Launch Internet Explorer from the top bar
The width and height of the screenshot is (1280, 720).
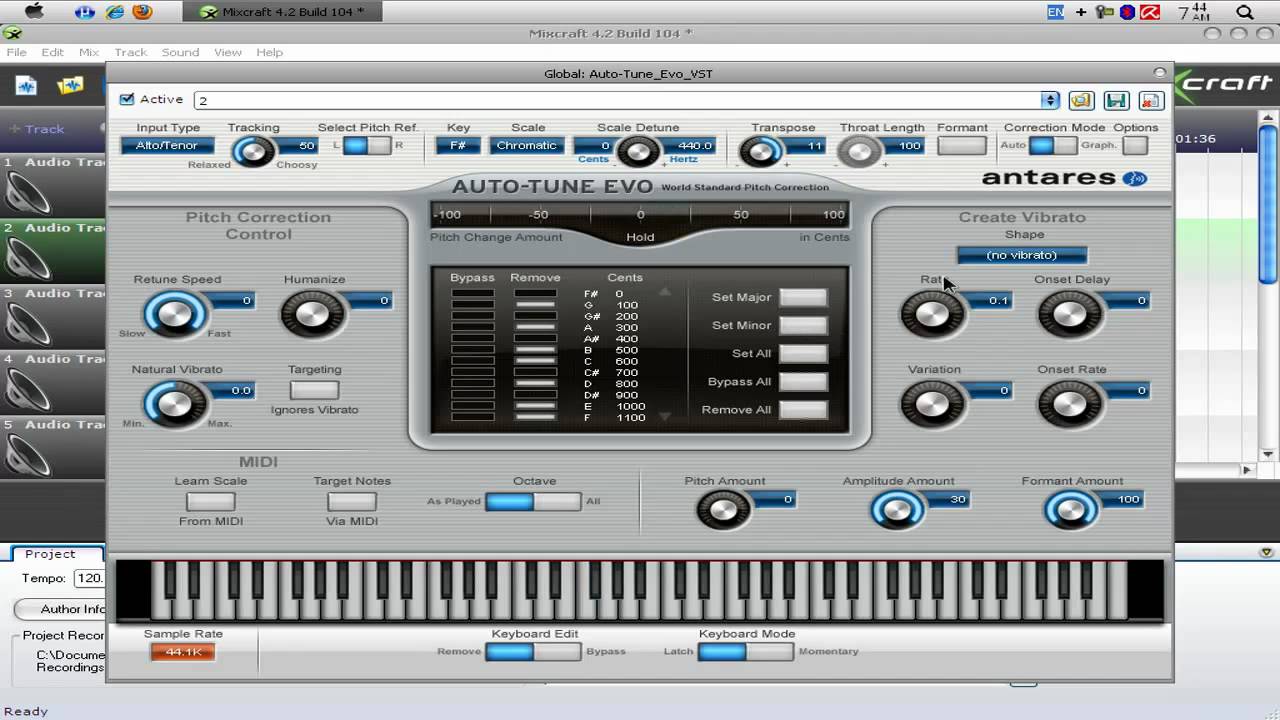(x=114, y=12)
